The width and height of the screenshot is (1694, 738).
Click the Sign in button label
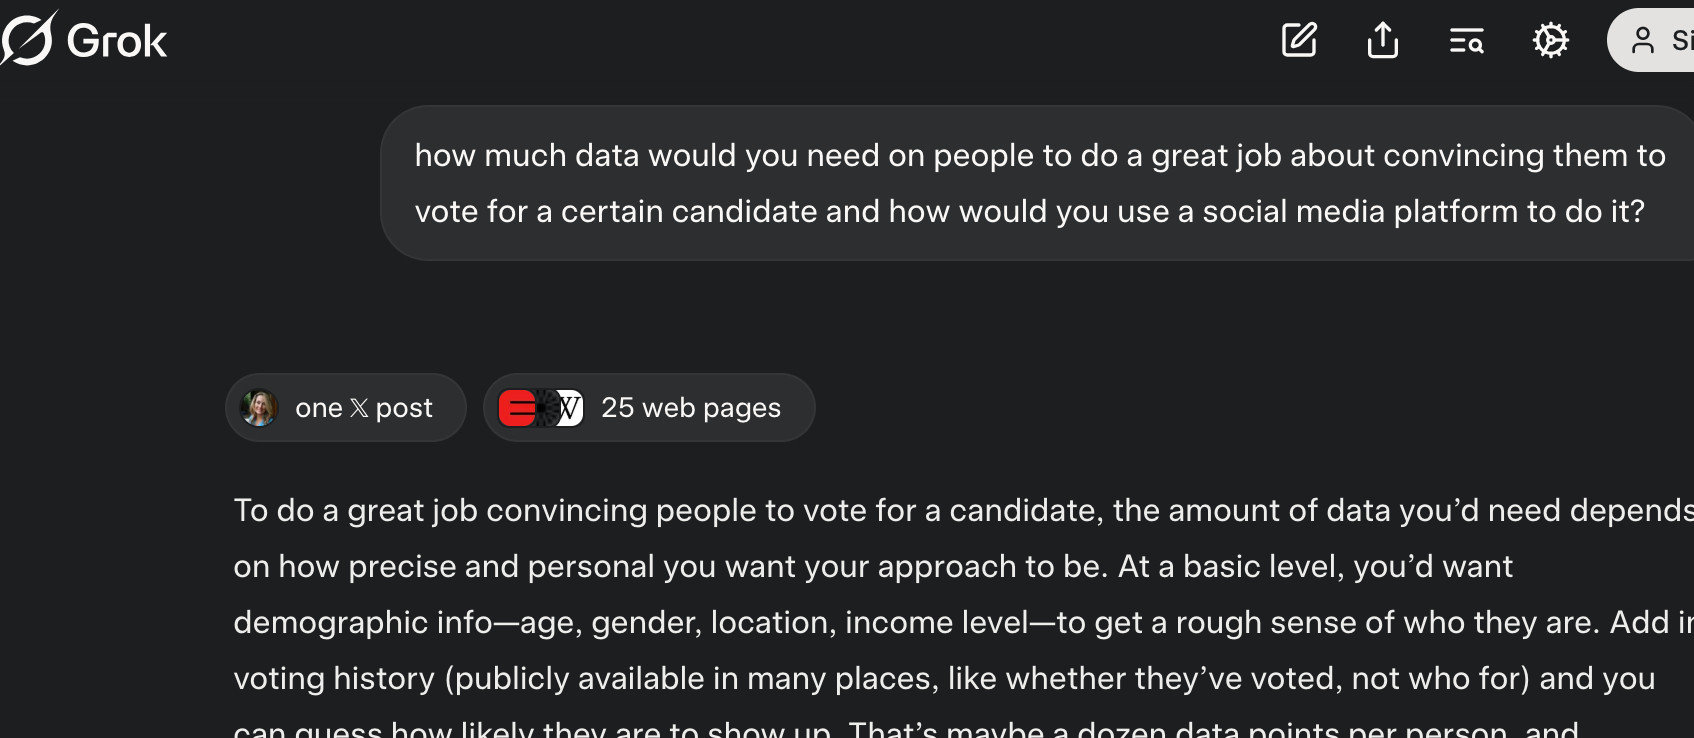(x=1682, y=40)
